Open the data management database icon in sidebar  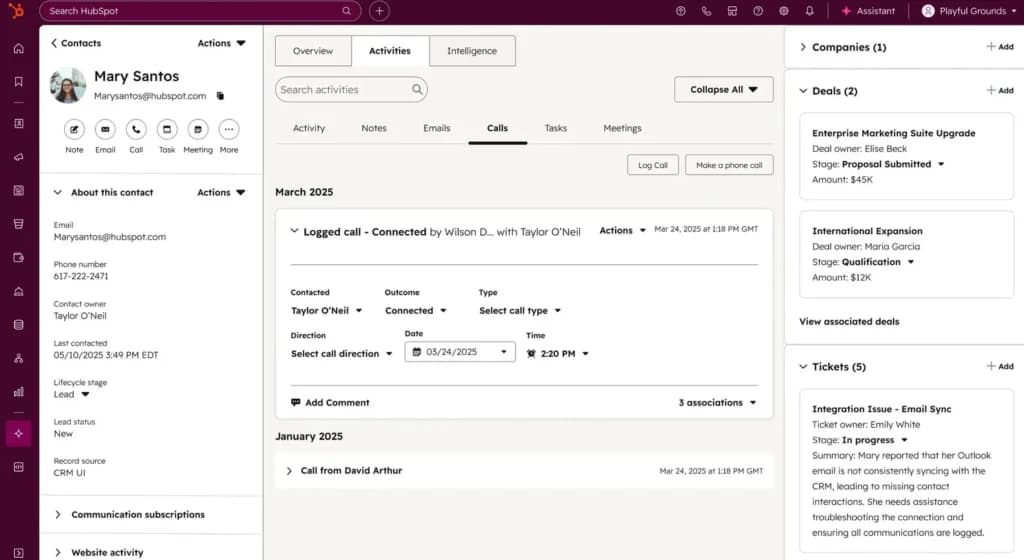click(x=19, y=324)
